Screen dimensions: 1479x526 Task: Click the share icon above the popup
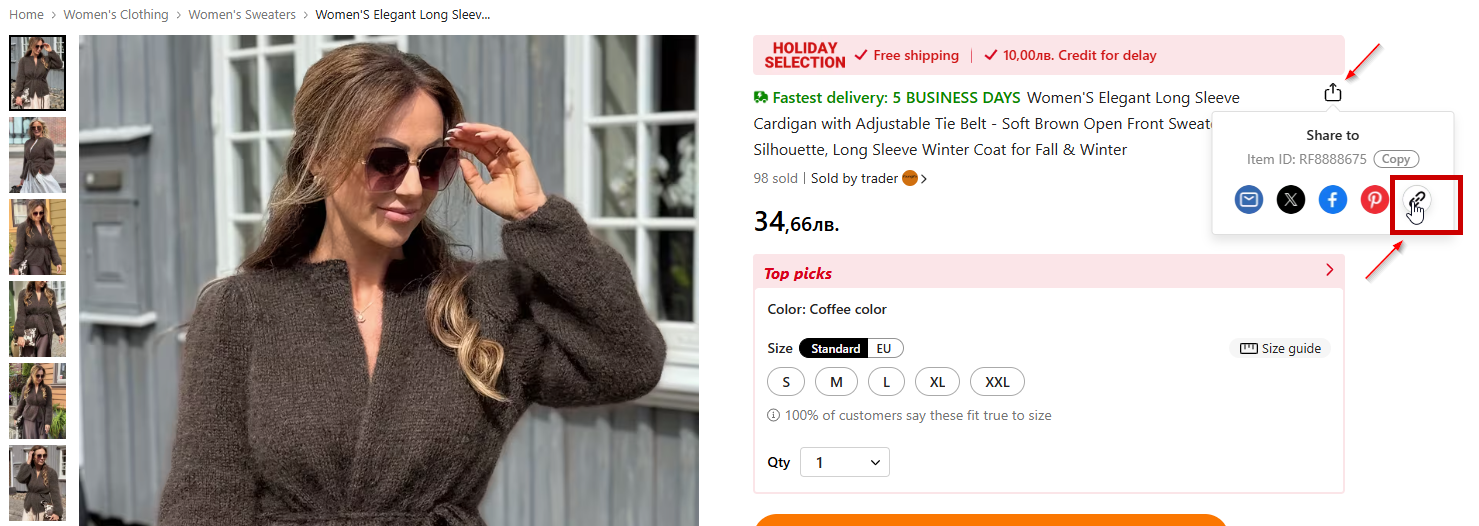(x=1332, y=92)
